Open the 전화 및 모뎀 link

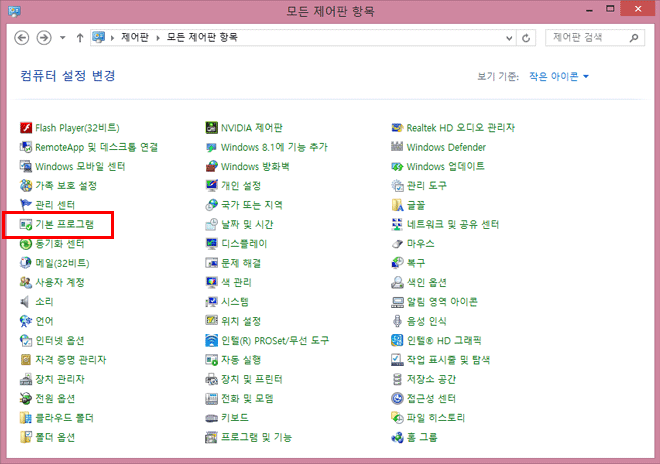pyautogui.click(x=248, y=399)
